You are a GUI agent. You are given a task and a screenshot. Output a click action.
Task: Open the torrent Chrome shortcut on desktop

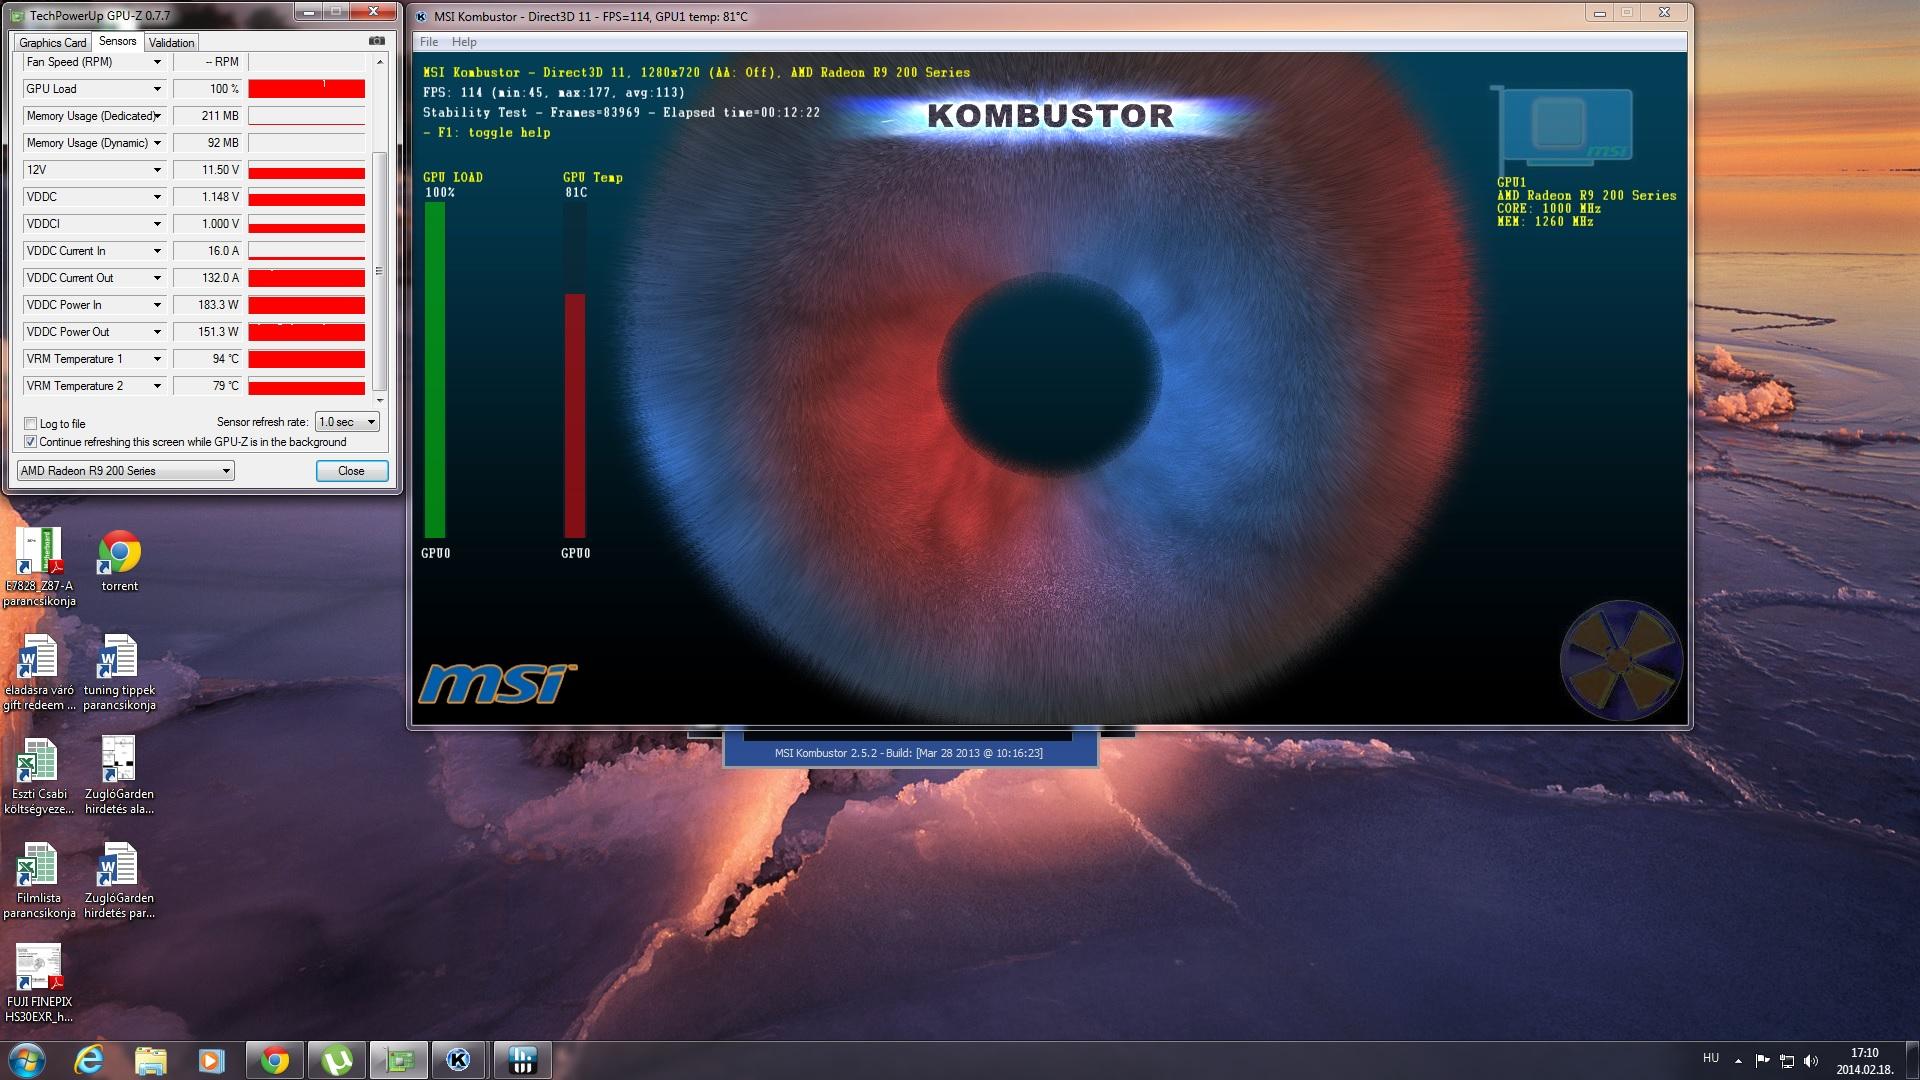(x=119, y=561)
